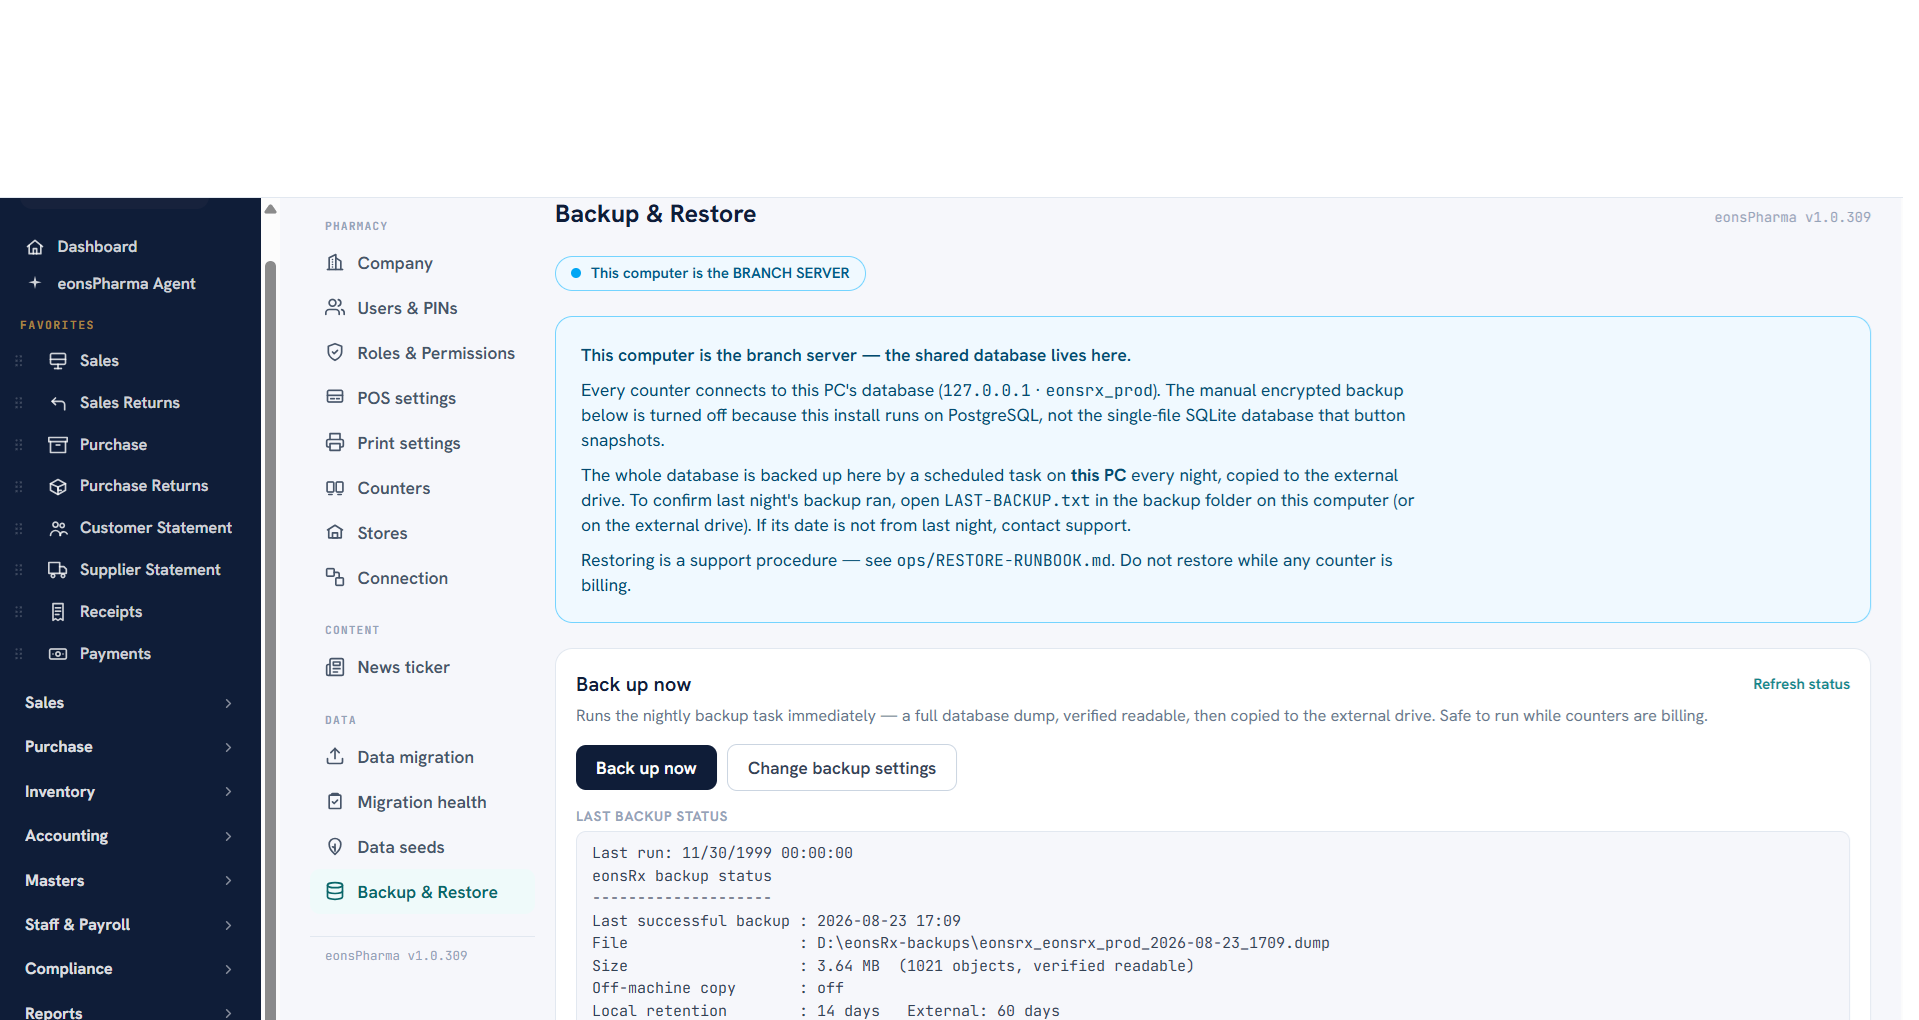Click the PHARMACY section heading
Image resolution: width=1919 pixels, height=1020 pixels.
pos(356,226)
